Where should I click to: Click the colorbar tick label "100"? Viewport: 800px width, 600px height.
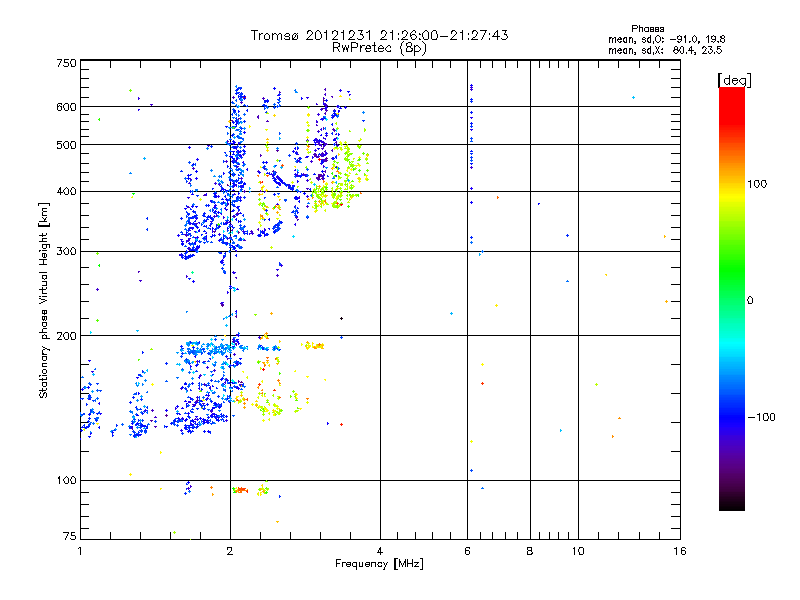point(757,184)
